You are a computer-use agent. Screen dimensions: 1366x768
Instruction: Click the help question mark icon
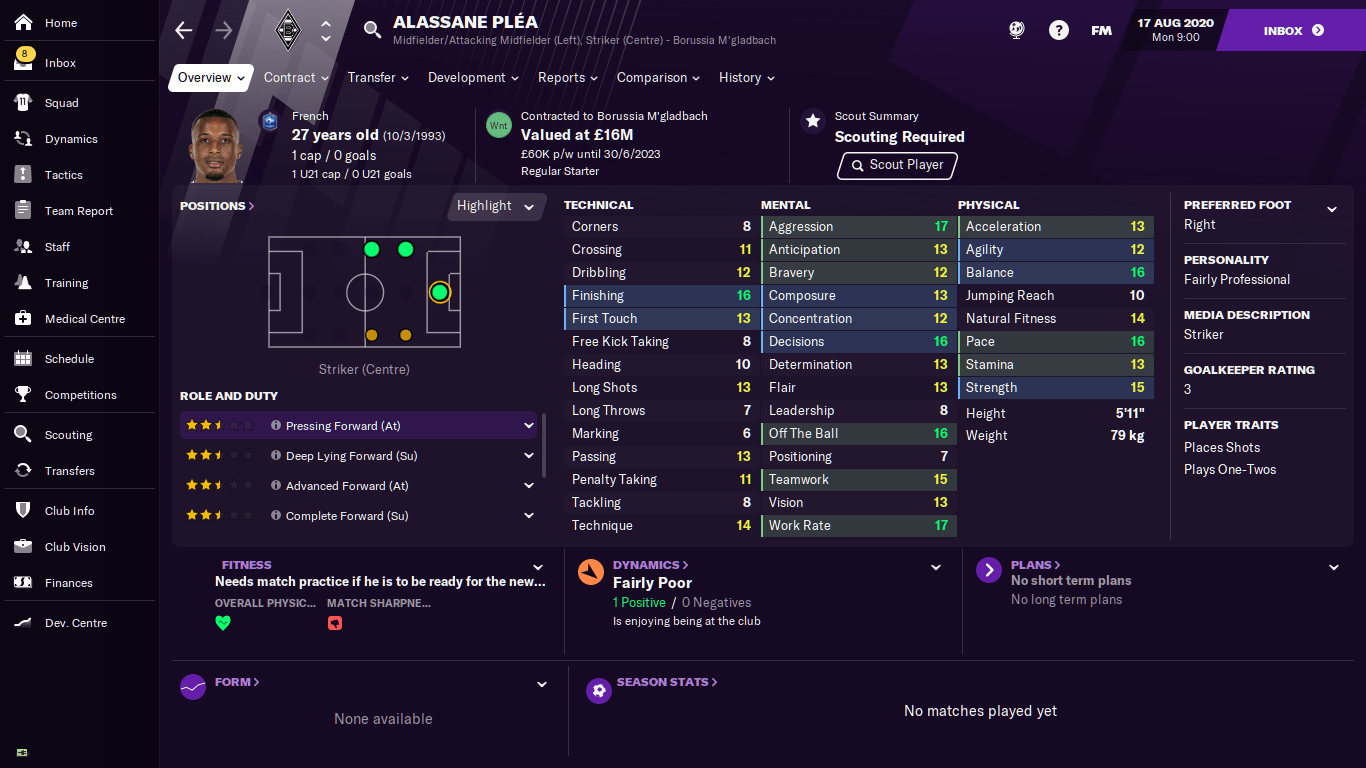pos(1058,31)
